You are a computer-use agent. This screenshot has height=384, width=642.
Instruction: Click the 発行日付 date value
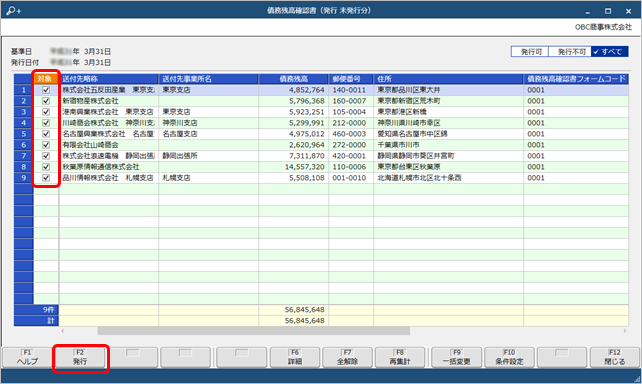tap(81, 63)
